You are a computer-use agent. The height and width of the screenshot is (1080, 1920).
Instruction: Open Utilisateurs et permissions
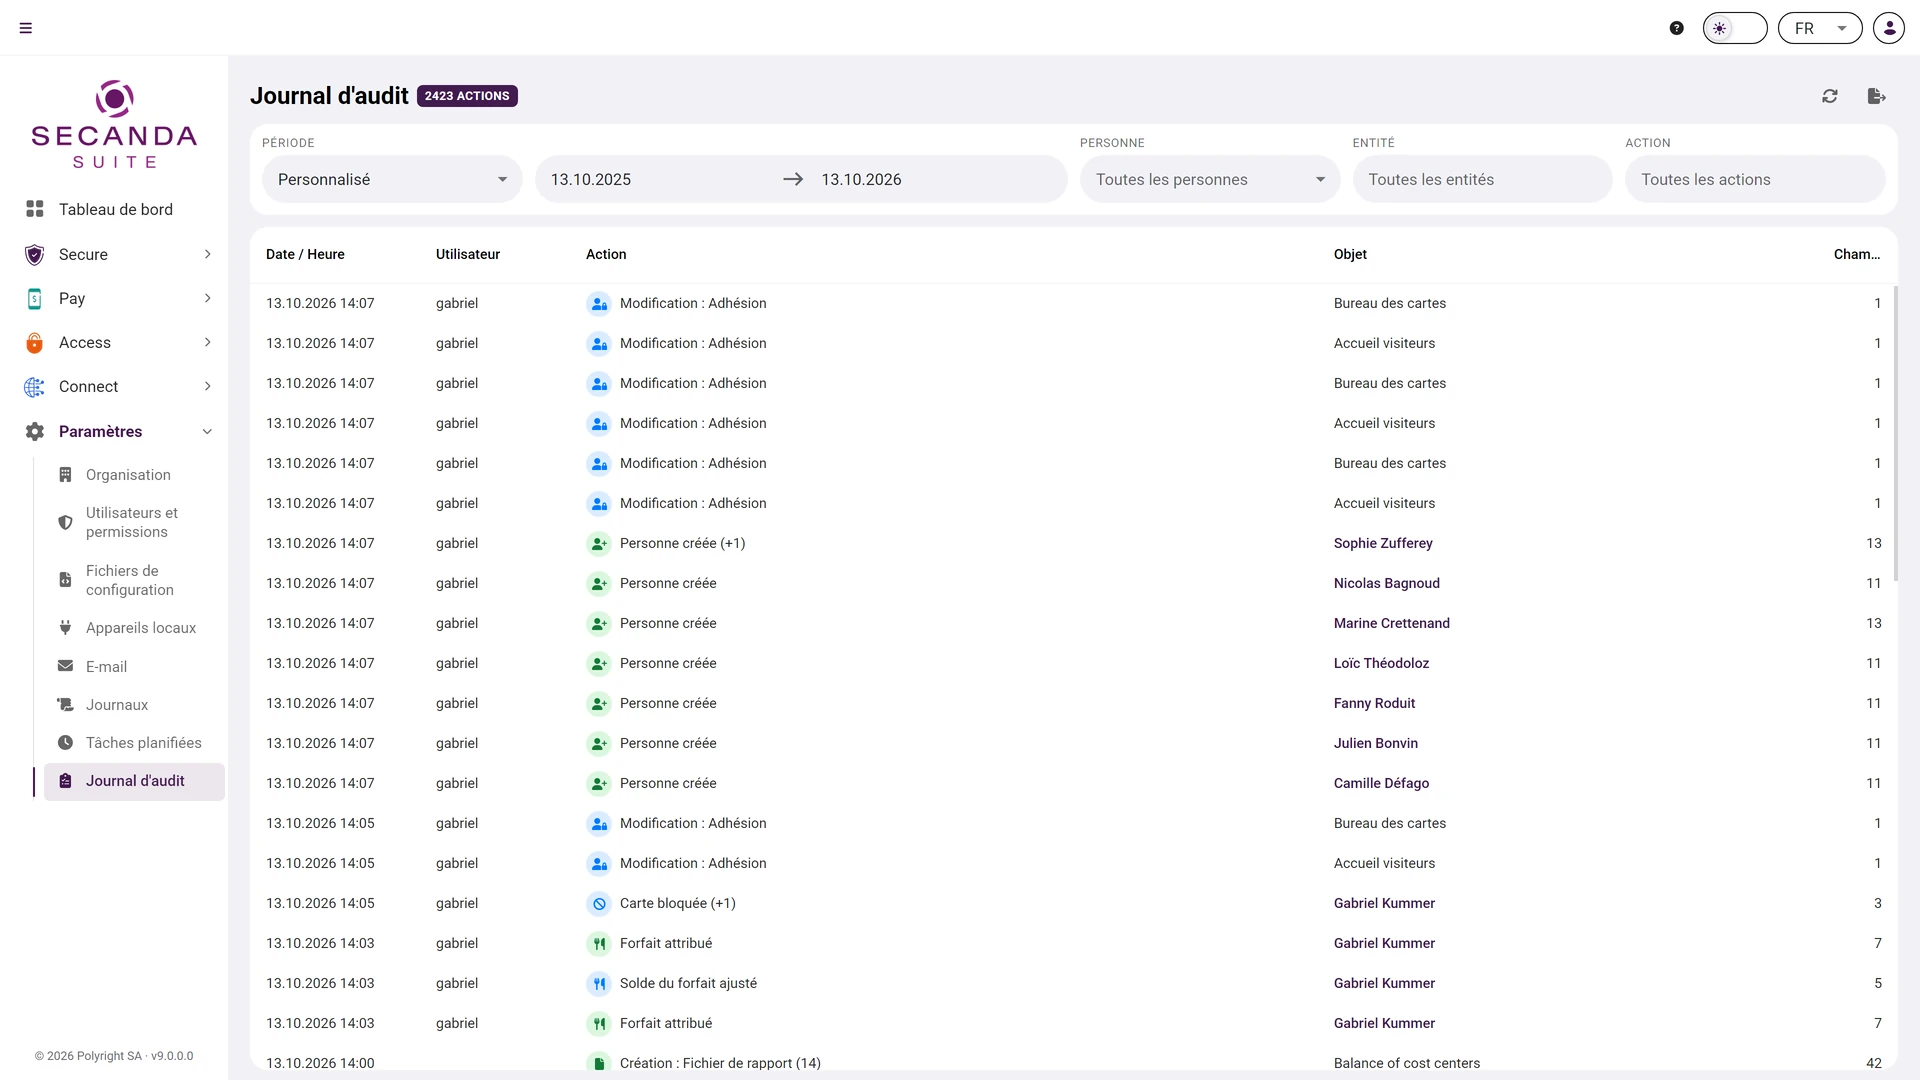(x=134, y=522)
